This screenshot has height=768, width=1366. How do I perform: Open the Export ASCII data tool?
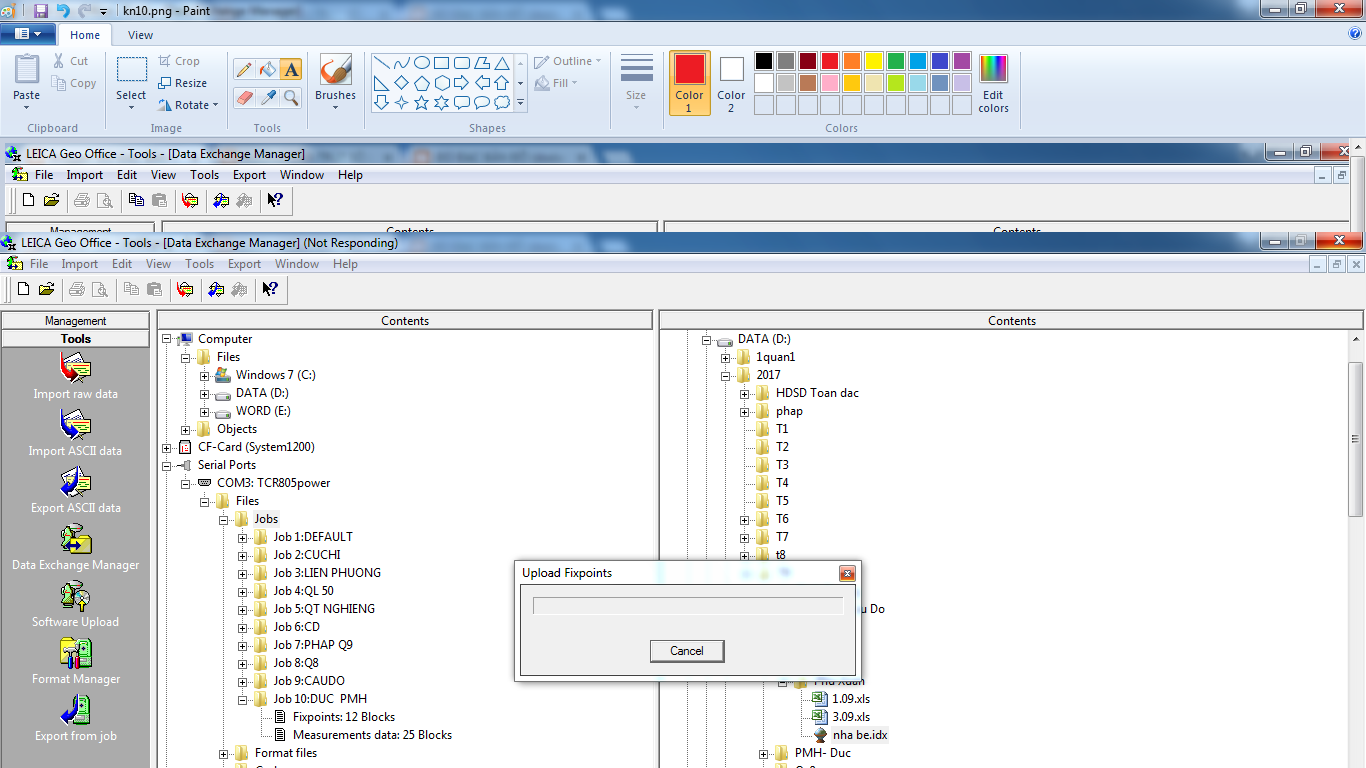tap(76, 490)
